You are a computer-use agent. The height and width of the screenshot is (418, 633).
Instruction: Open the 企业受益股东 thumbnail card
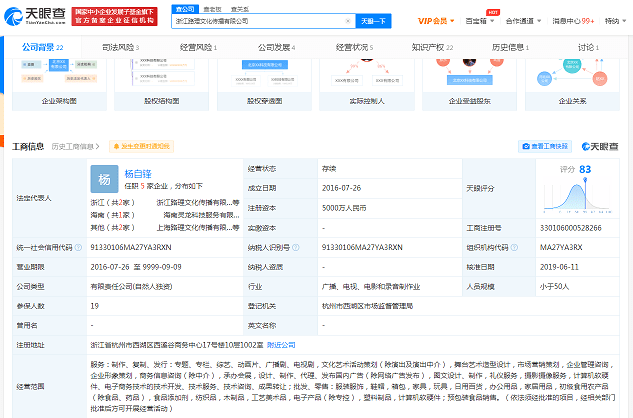(x=470, y=84)
